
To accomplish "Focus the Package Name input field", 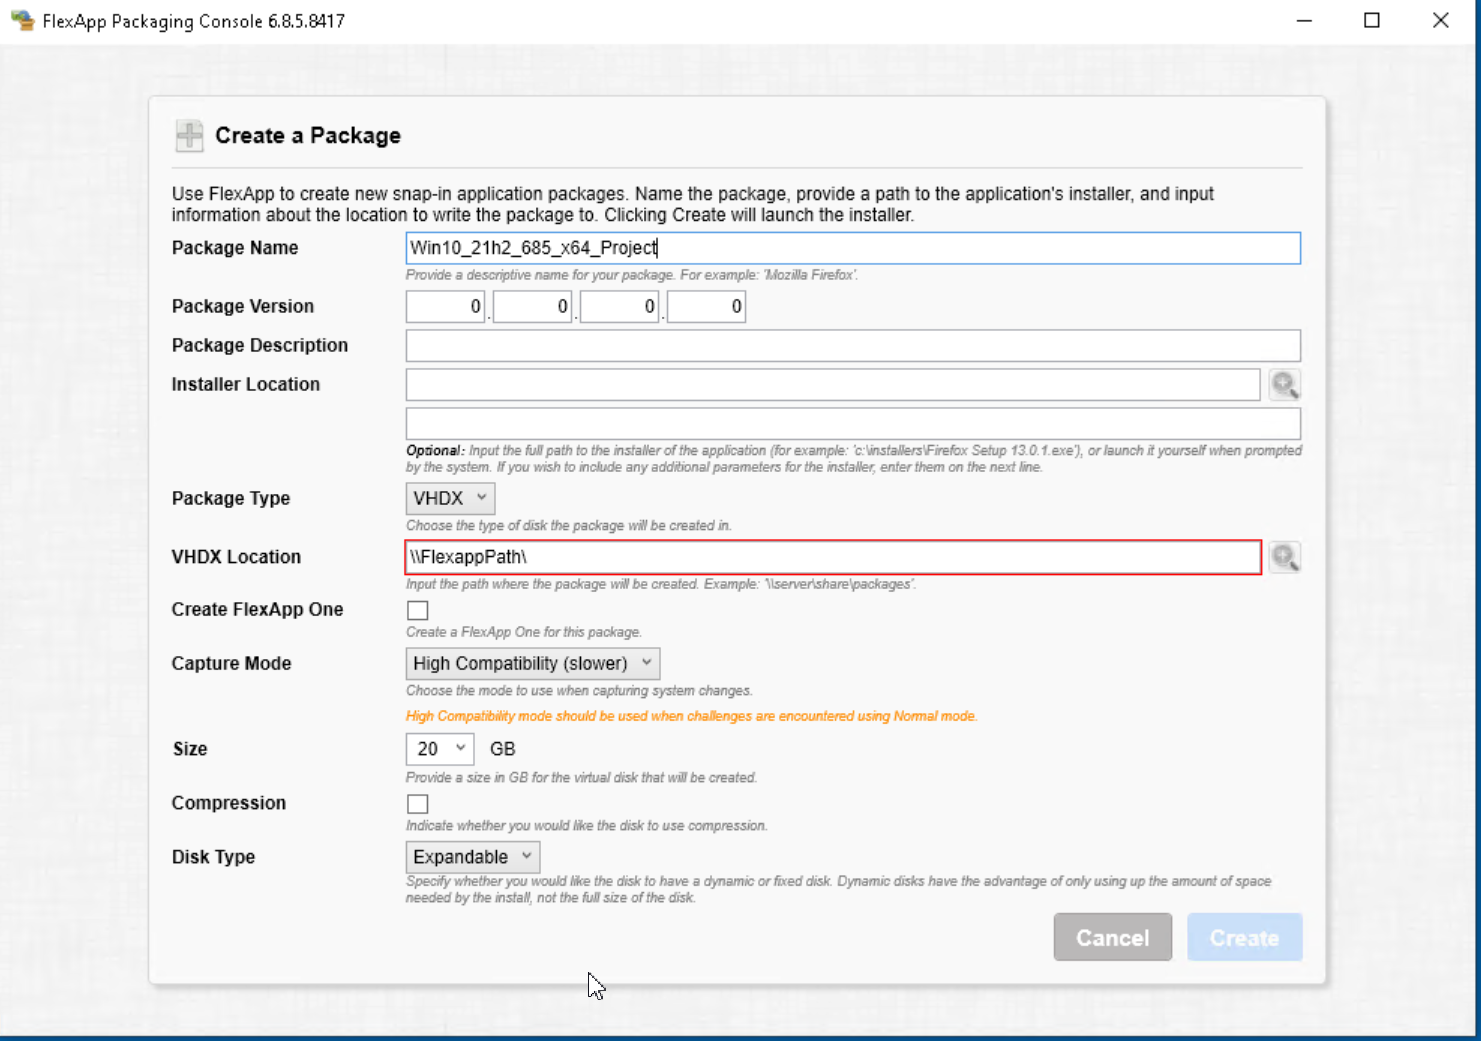I will 853,248.
